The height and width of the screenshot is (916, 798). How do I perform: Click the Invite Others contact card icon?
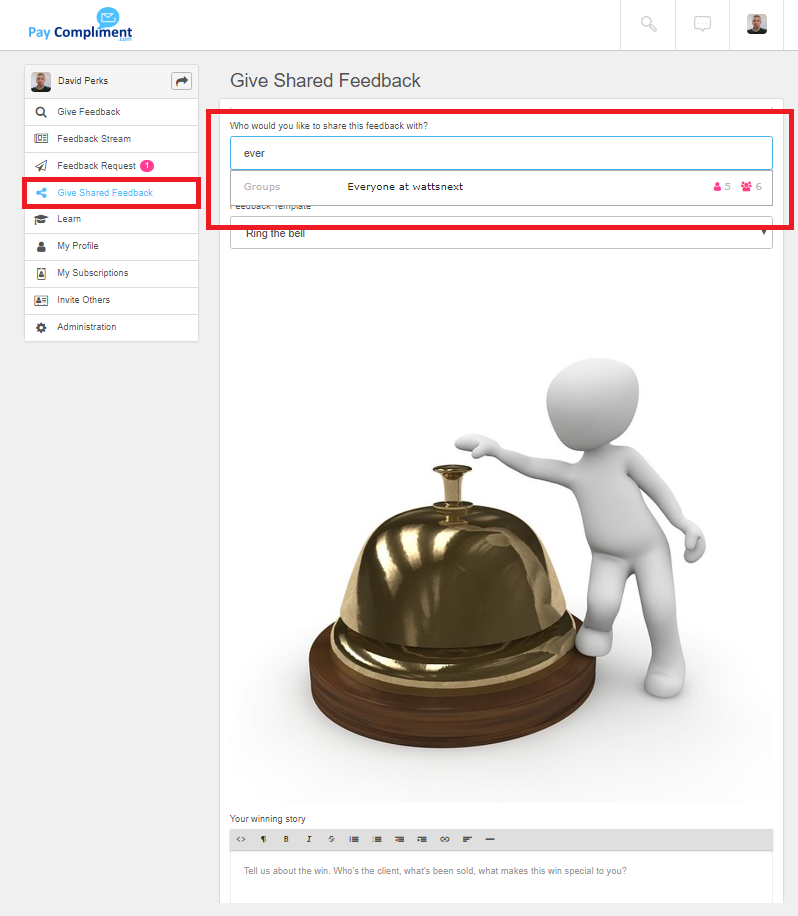(41, 300)
